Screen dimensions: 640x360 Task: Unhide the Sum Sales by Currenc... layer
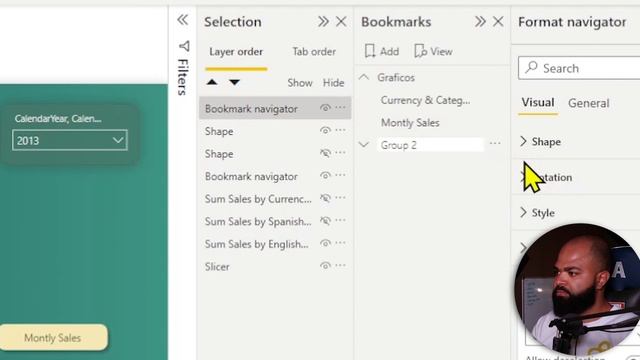(x=325, y=198)
